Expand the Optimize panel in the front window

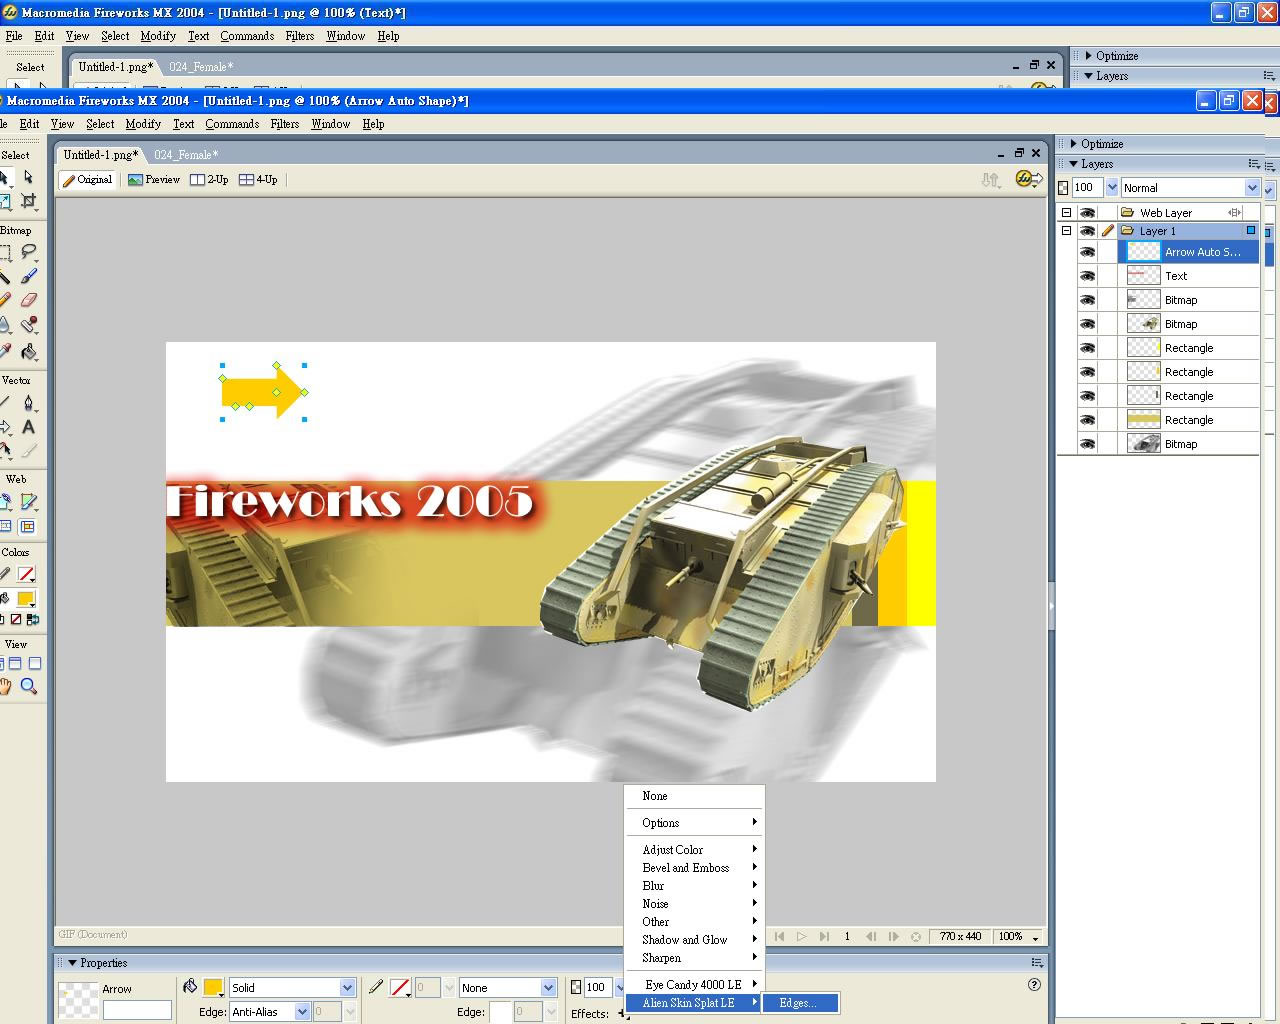point(1073,144)
